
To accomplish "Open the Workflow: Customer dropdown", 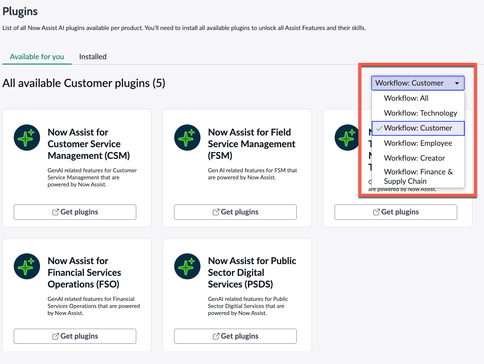I will 418,83.
